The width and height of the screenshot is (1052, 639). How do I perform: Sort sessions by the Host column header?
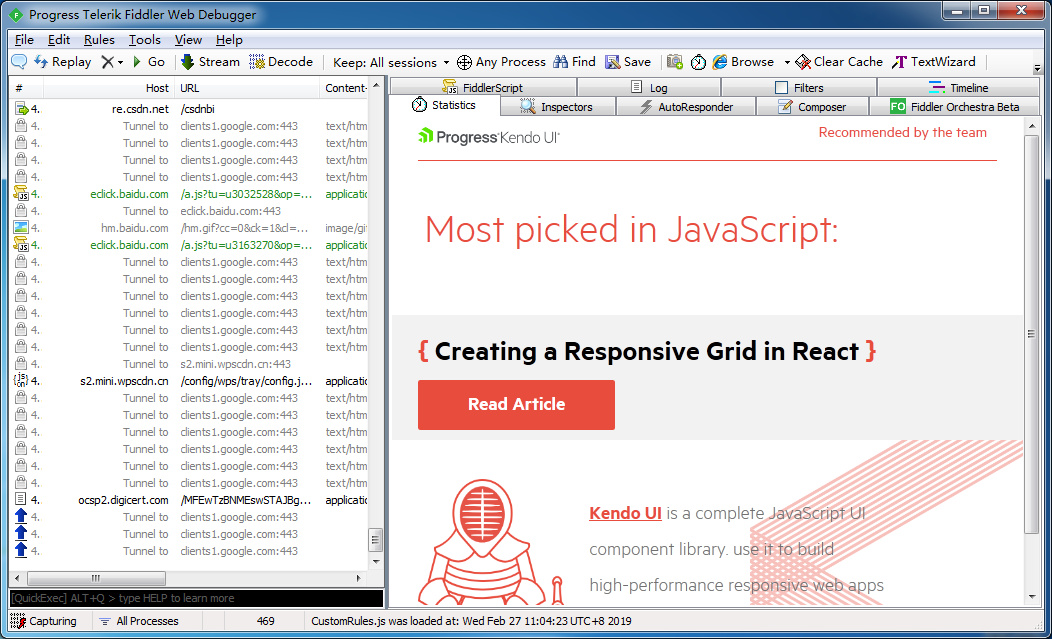(x=109, y=88)
